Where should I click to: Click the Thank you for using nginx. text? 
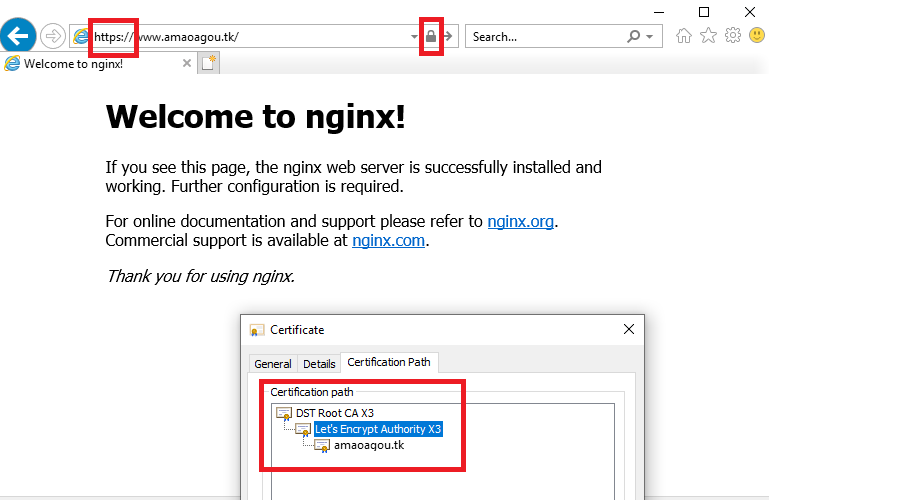tap(200, 276)
